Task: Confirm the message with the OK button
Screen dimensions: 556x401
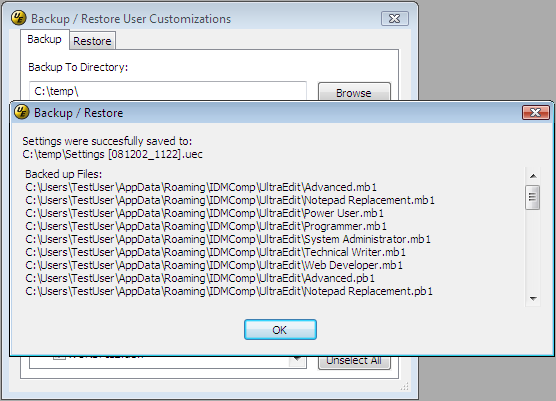Action: point(280,330)
